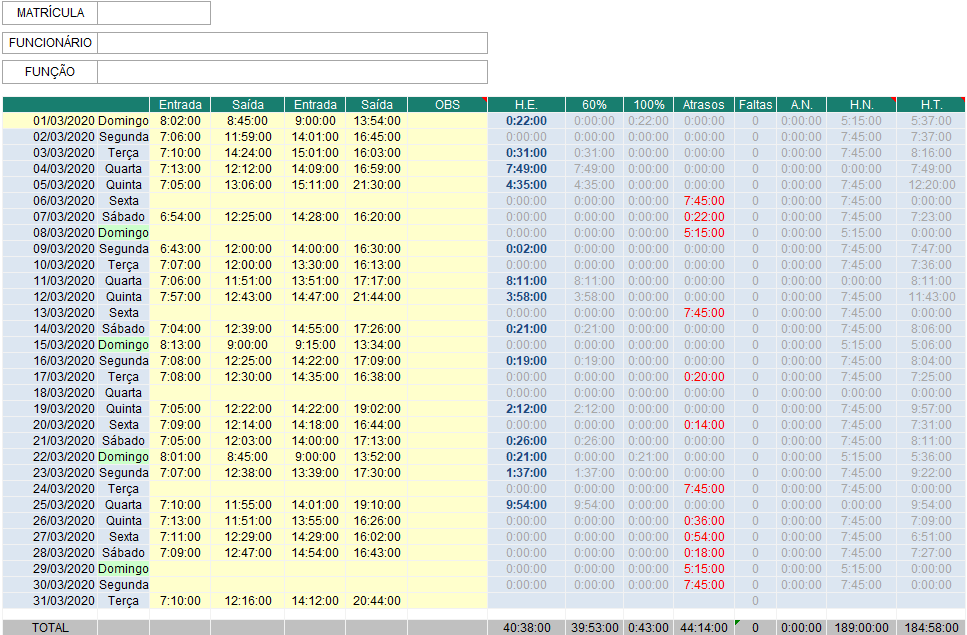Select the FUNCIONÁRIO name input field
Image resolution: width=967 pixels, height=635 pixels.
(x=292, y=43)
